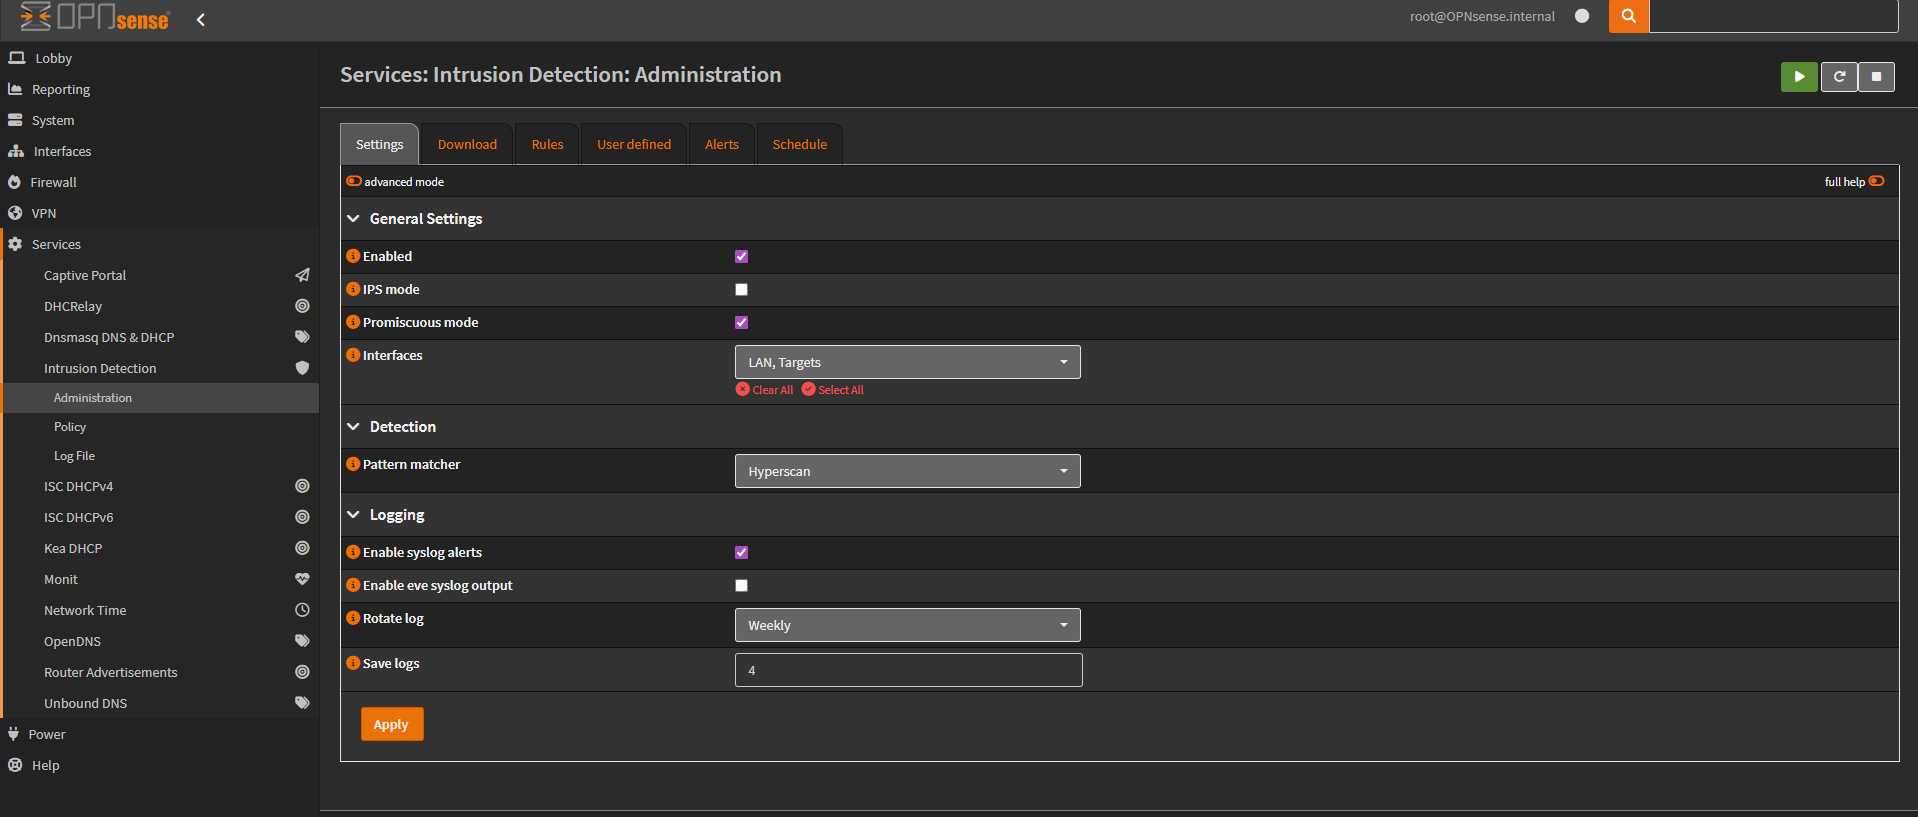Open the Rotate log Weekly dropdown
The image size is (1918, 817).
[907, 625]
